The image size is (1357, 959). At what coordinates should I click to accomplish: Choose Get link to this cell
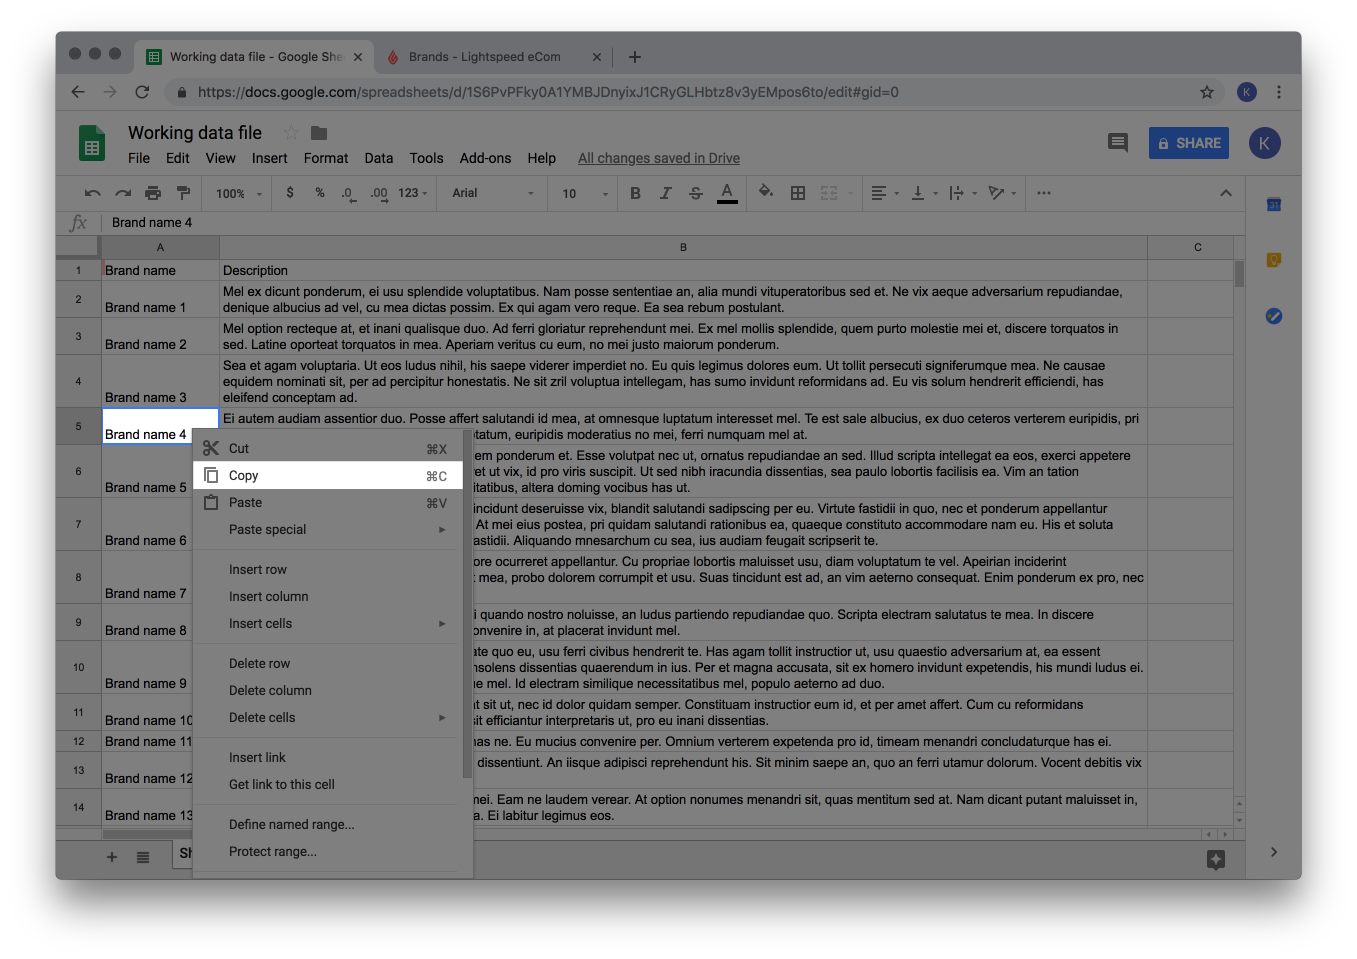(x=328, y=785)
